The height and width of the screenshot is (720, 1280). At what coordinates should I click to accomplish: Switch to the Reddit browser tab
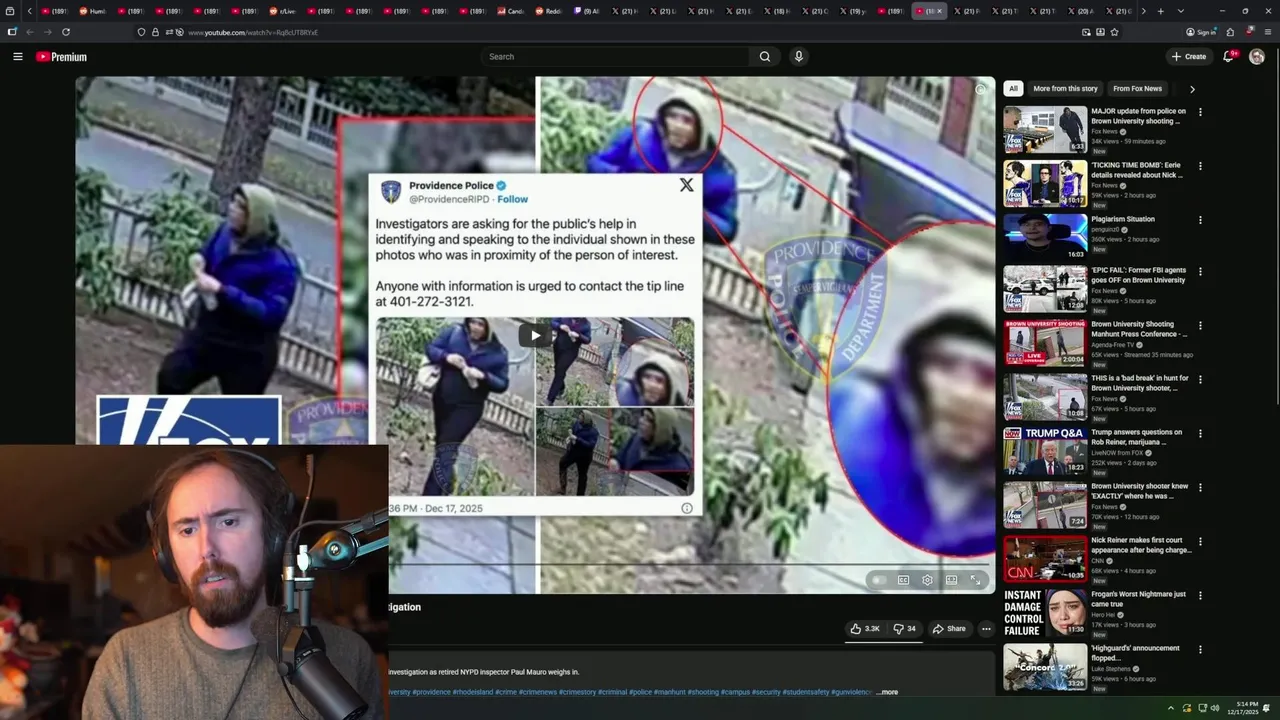point(548,11)
